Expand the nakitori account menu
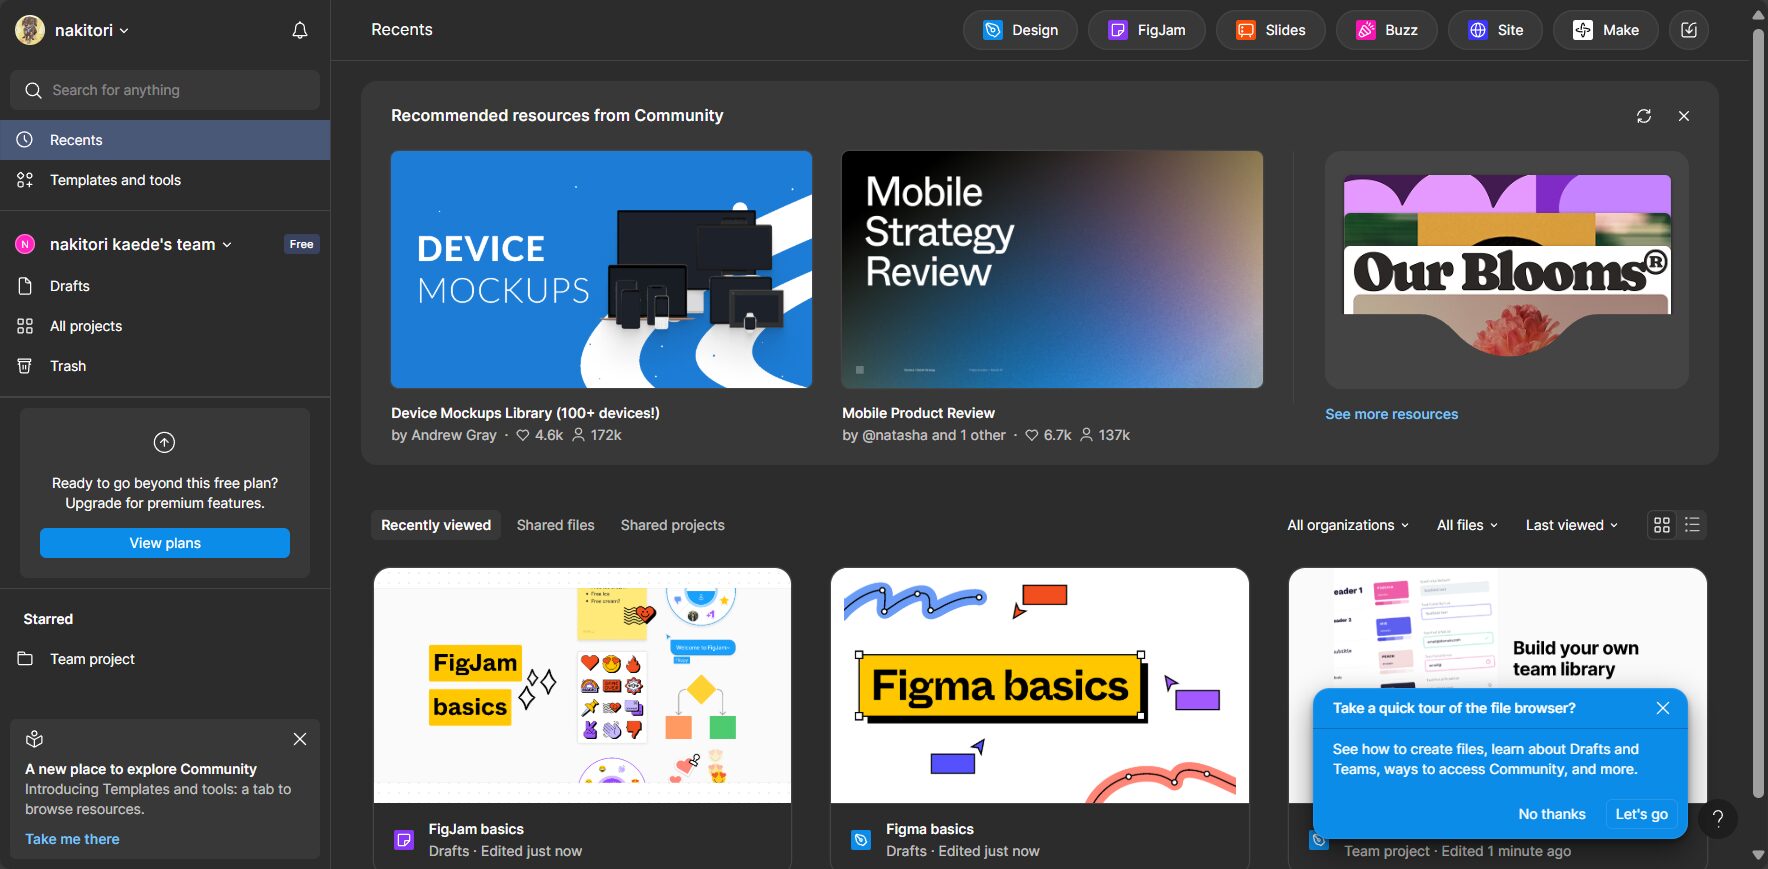The height and width of the screenshot is (869, 1768). [92, 30]
